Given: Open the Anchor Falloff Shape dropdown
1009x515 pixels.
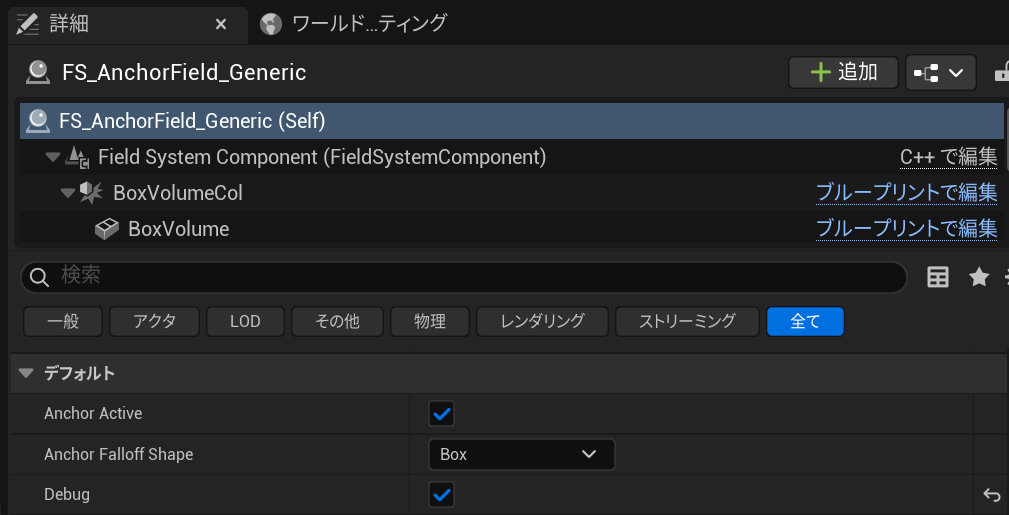Looking at the screenshot, I should (521, 454).
